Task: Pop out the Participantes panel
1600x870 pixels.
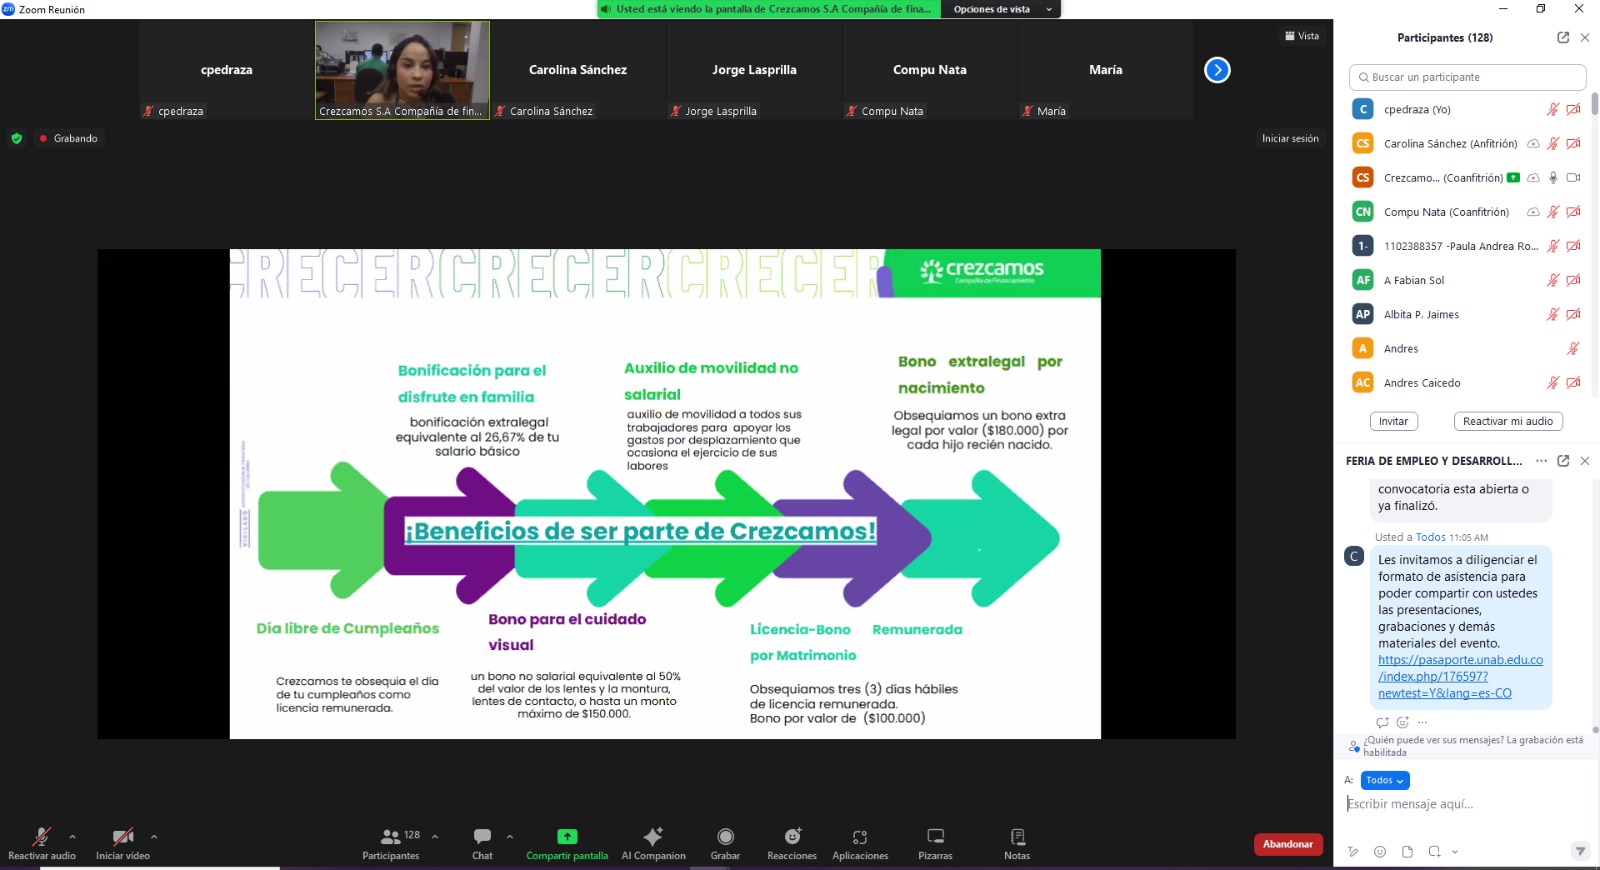Action: click(1563, 38)
